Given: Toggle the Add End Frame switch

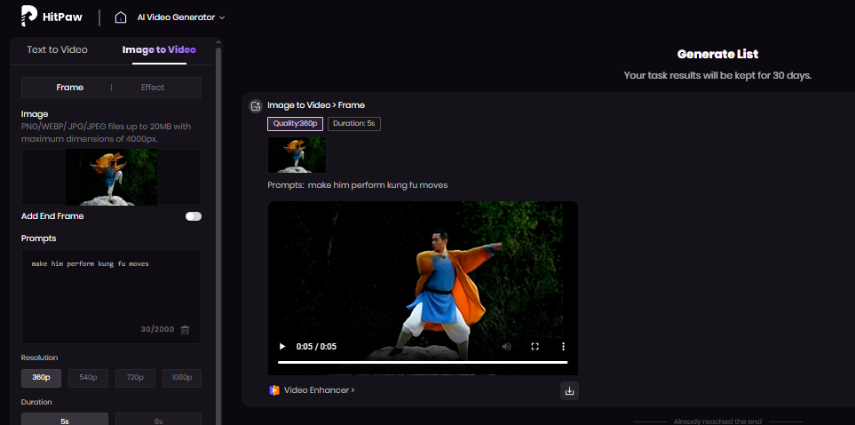Looking at the screenshot, I should [193, 216].
